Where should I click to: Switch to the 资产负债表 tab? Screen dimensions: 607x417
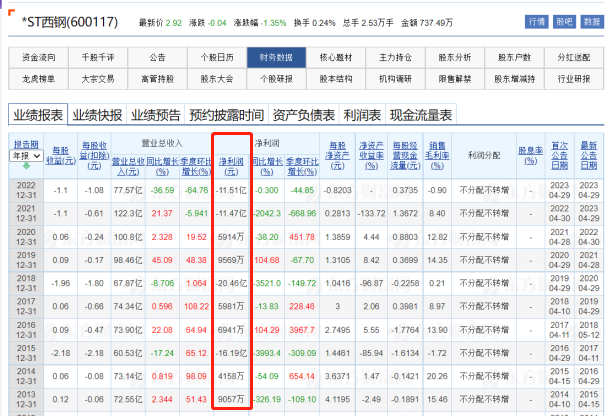(x=304, y=115)
